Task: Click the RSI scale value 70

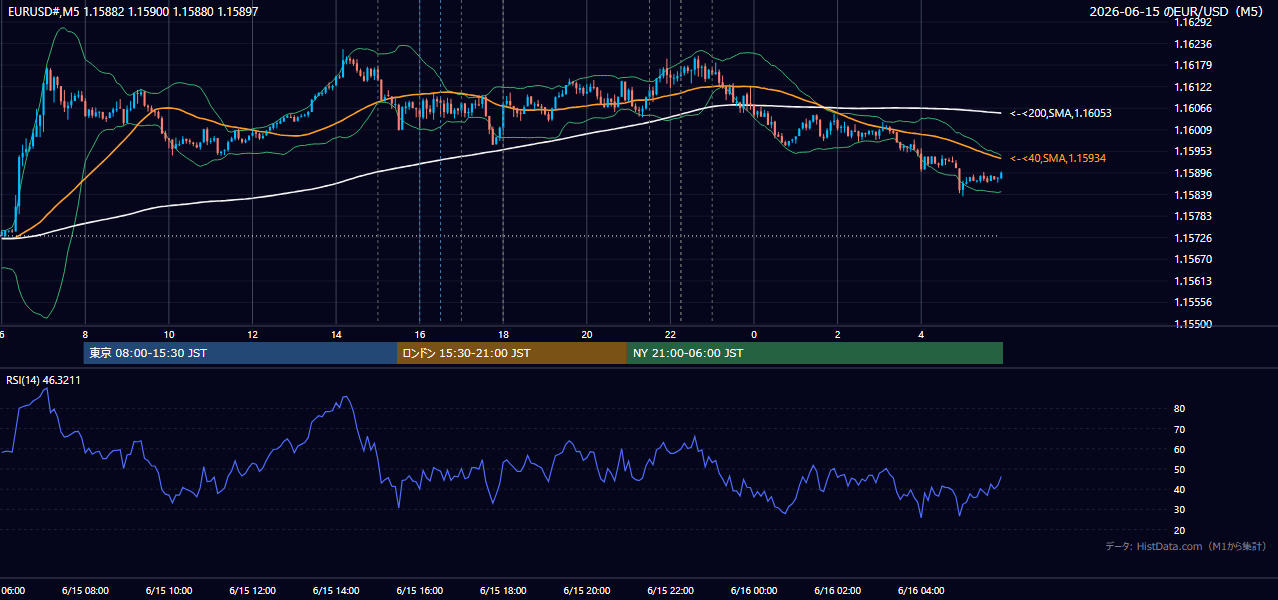Action: (1180, 429)
